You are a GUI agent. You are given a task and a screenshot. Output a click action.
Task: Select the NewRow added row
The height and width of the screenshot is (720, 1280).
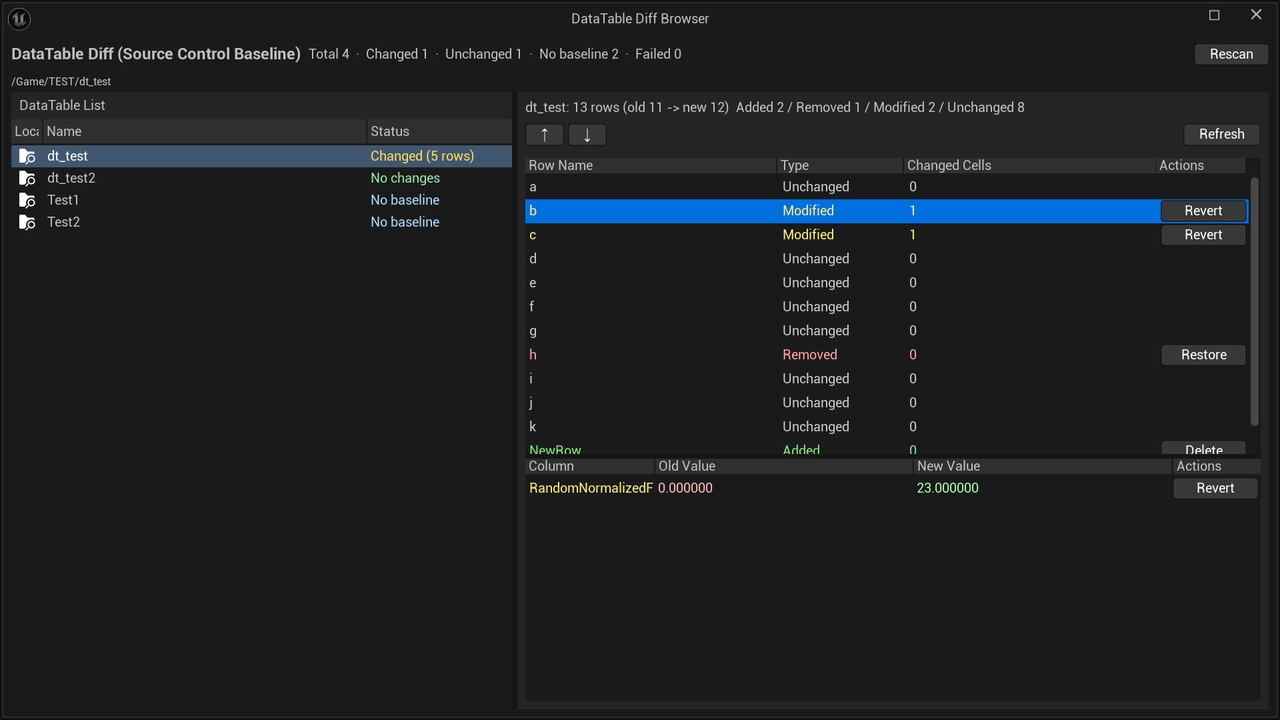click(x=887, y=449)
